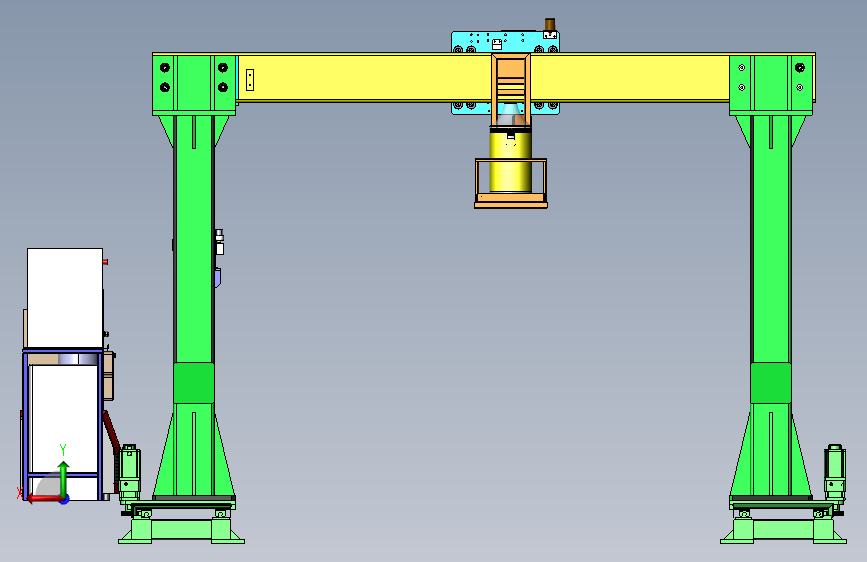Click the orange basket frame around the hoist

click(511, 183)
